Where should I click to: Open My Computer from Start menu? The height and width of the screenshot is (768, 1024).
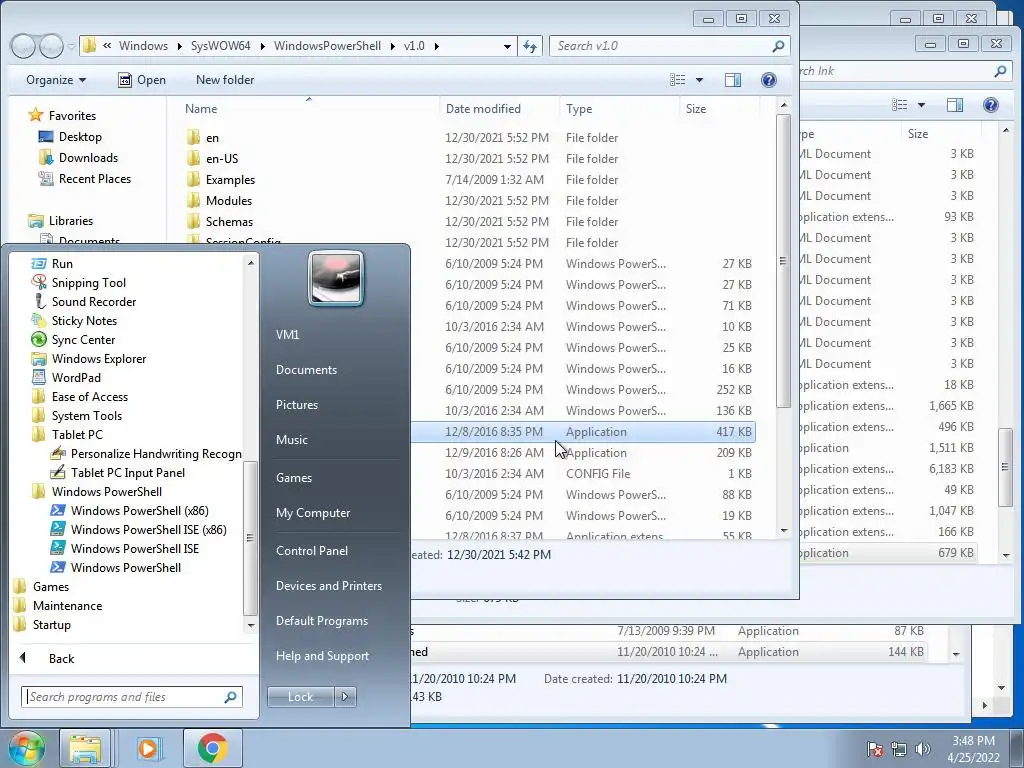click(313, 513)
